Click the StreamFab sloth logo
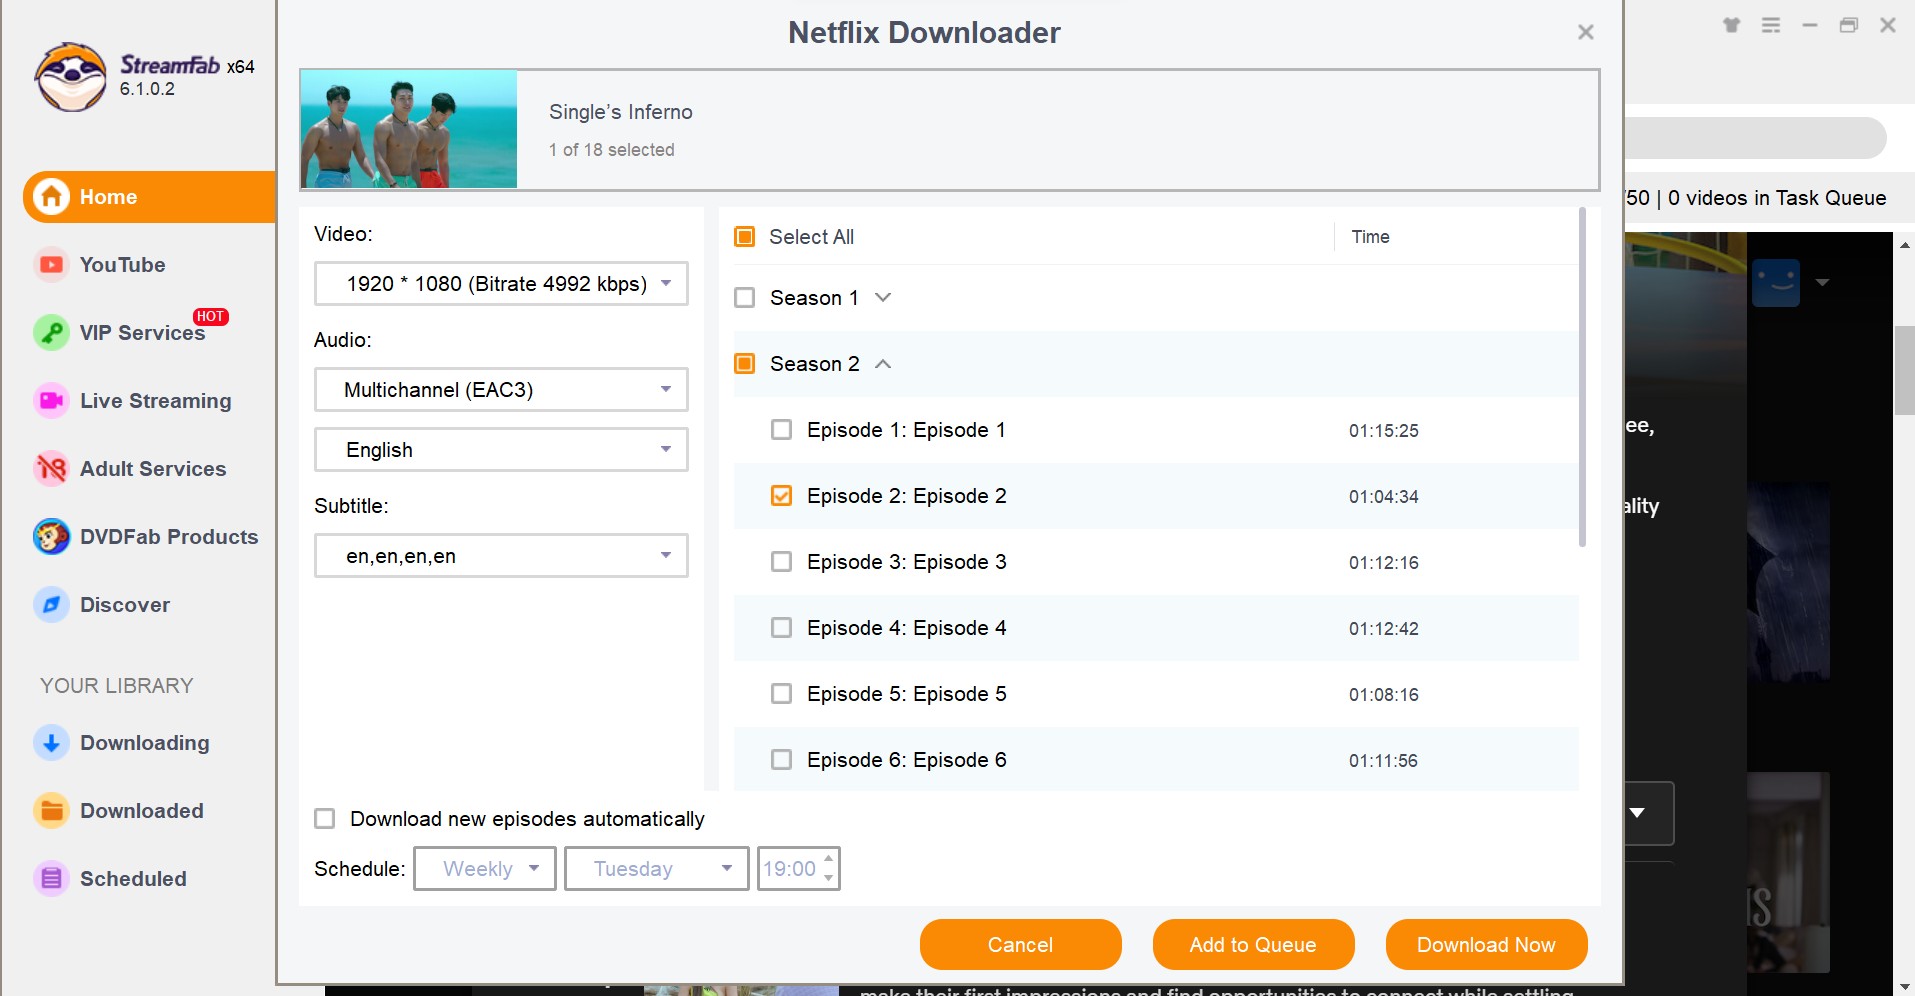The height and width of the screenshot is (996, 1915). click(x=70, y=77)
